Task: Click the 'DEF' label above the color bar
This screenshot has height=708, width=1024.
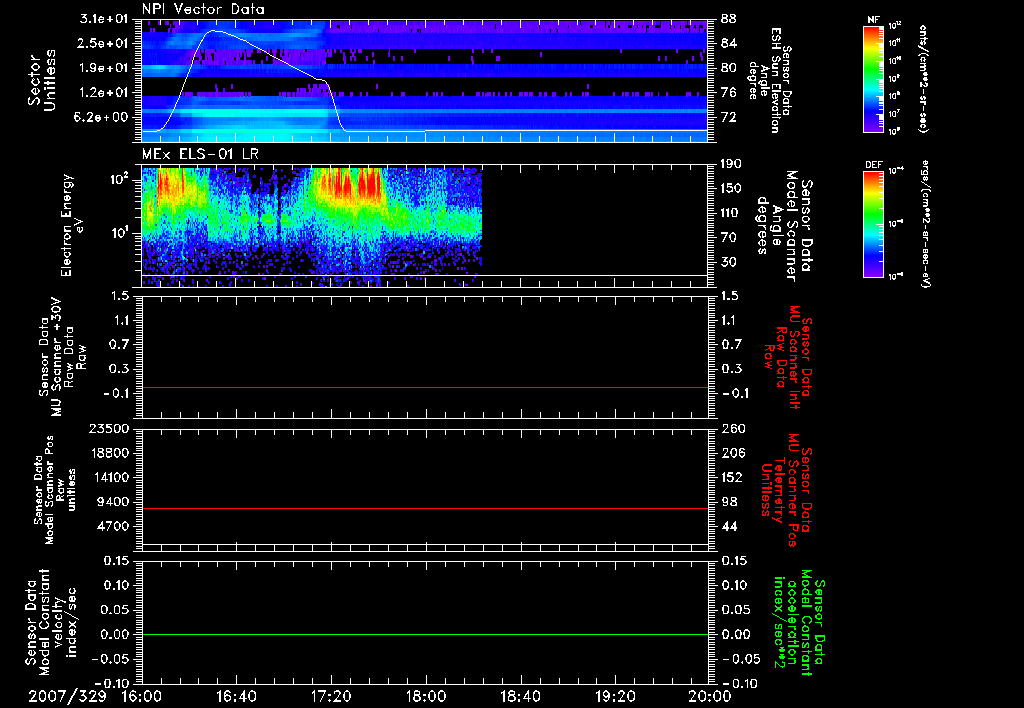Action: [x=874, y=165]
